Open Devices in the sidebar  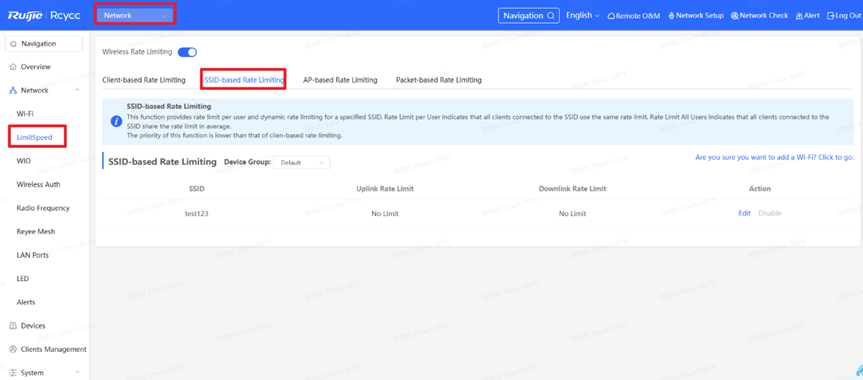[x=33, y=326]
